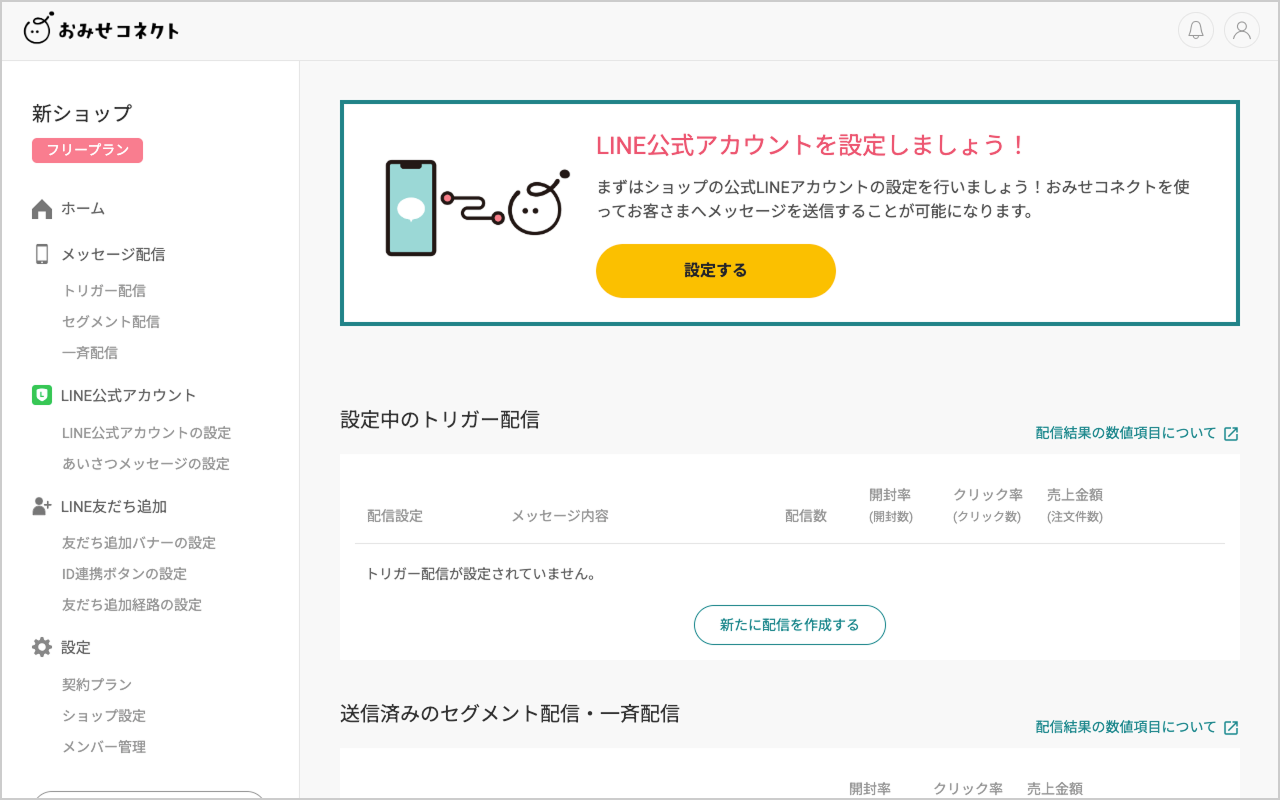Open 設定 menu section label
Viewport: 1280px width, 800px height.
coord(76,647)
